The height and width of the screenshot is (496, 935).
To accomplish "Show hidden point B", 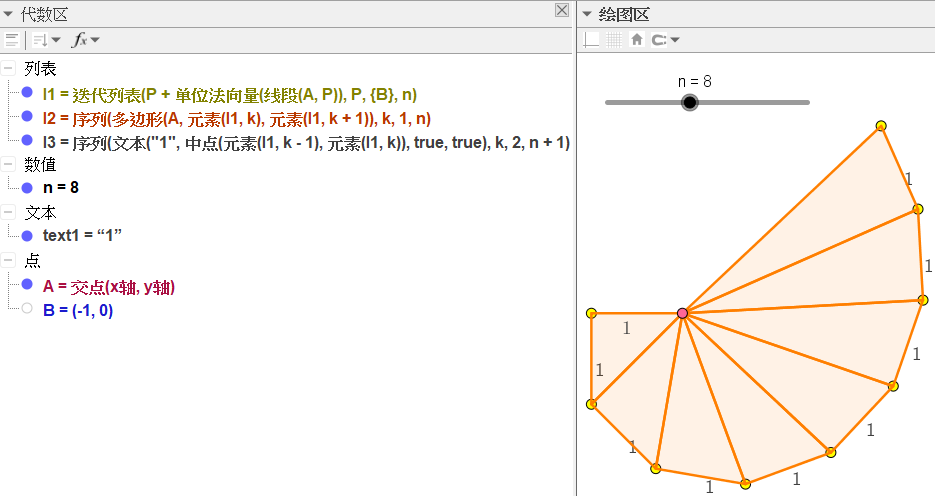I will click(27, 308).
